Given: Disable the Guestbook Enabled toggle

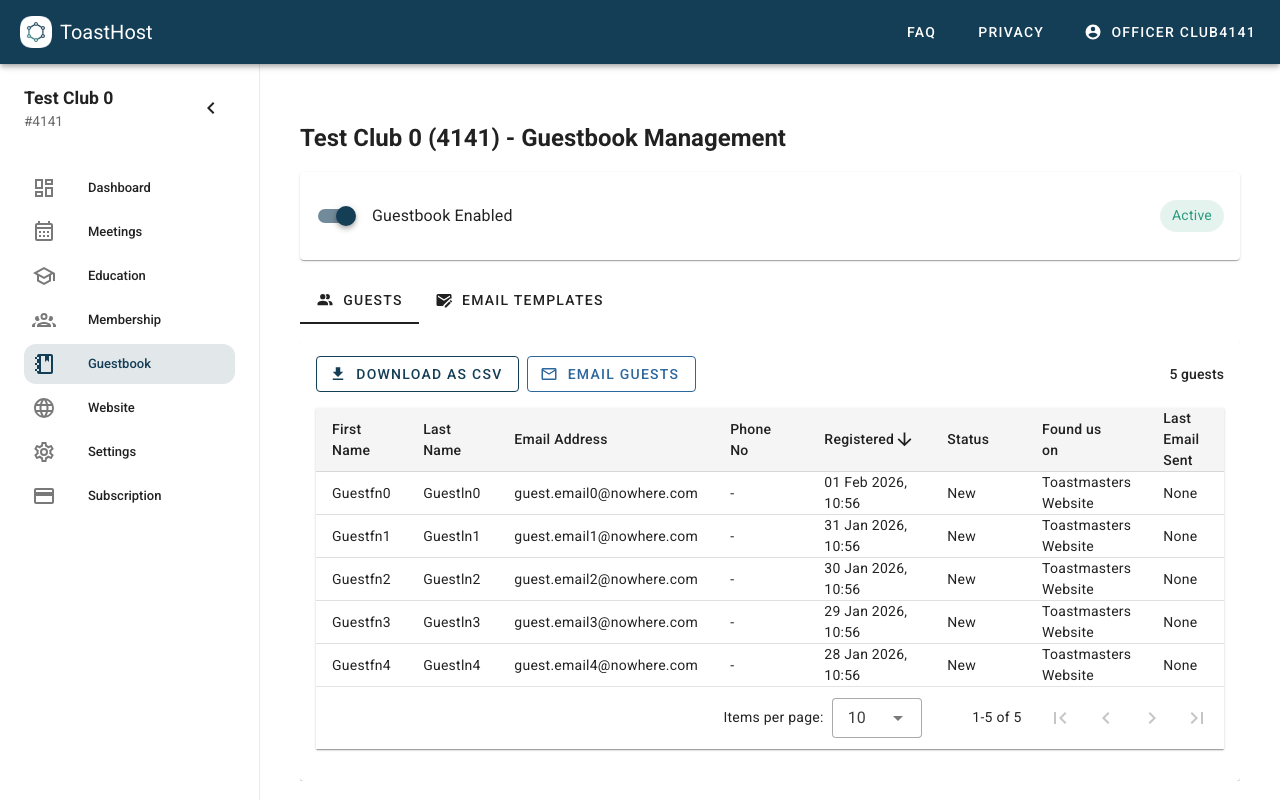Looking at the screenshot, I should (x=337, y=216).
